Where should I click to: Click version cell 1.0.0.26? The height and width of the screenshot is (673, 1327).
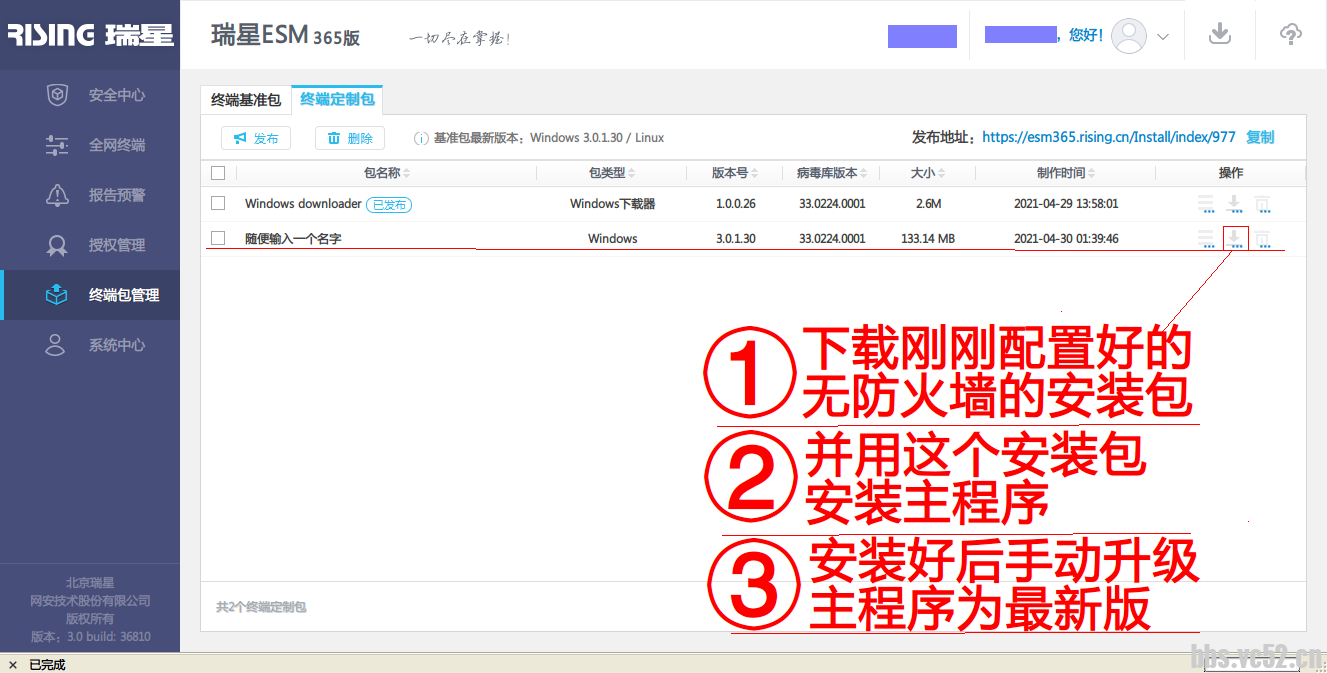coord(735,204)
